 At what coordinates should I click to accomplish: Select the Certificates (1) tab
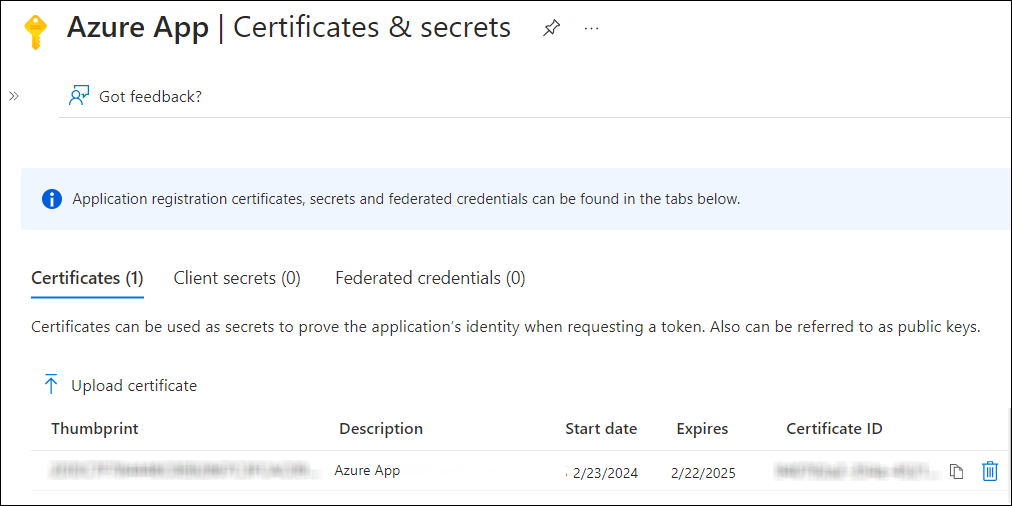click(x=87, y=278)
